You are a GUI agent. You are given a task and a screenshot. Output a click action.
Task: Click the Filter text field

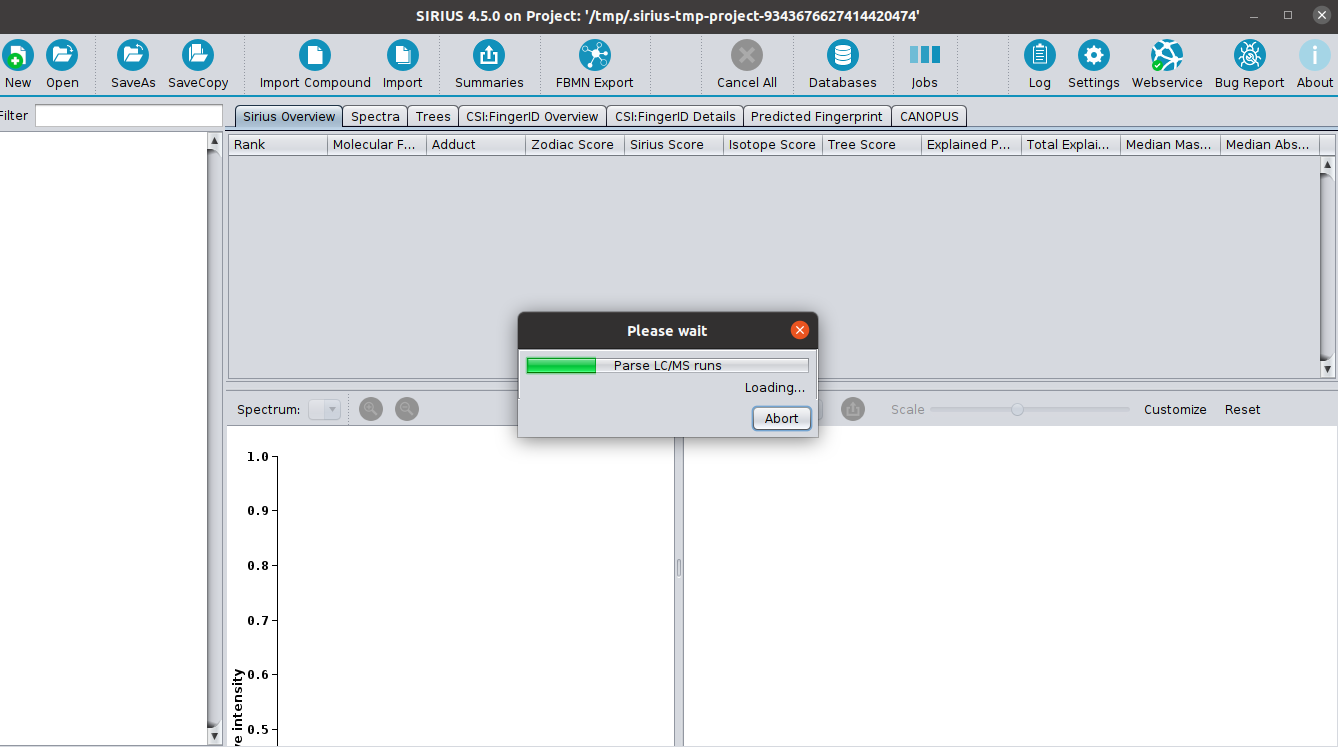(x=128, y=116)
